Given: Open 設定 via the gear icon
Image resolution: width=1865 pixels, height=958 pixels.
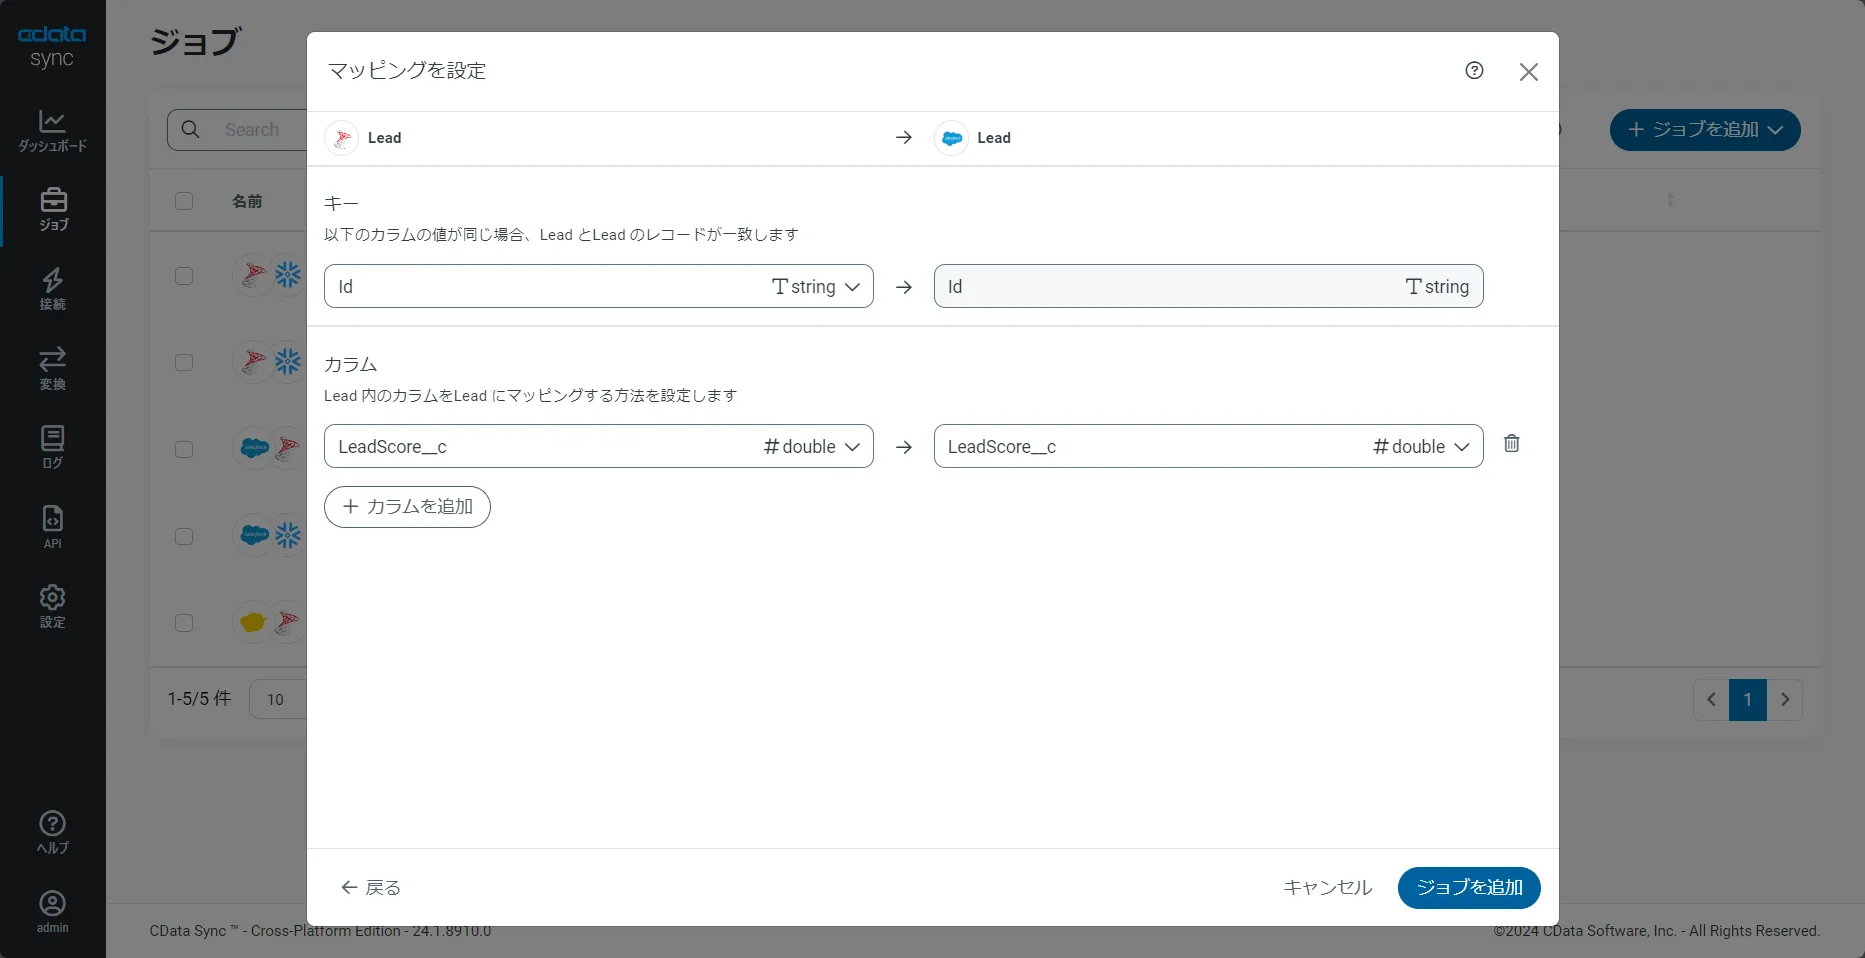Looking at the screenshot, I should pos(52,604).
